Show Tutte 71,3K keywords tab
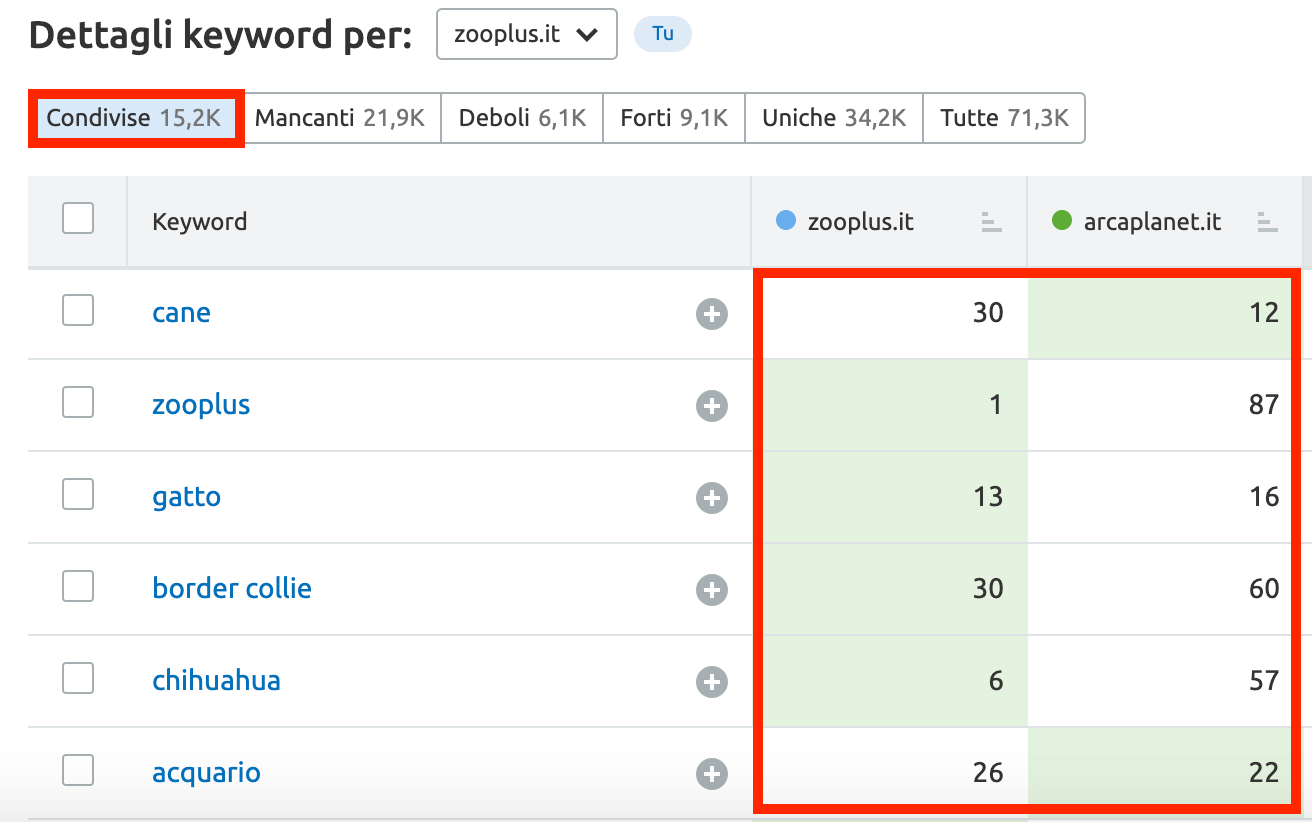 pos(1004,118)
